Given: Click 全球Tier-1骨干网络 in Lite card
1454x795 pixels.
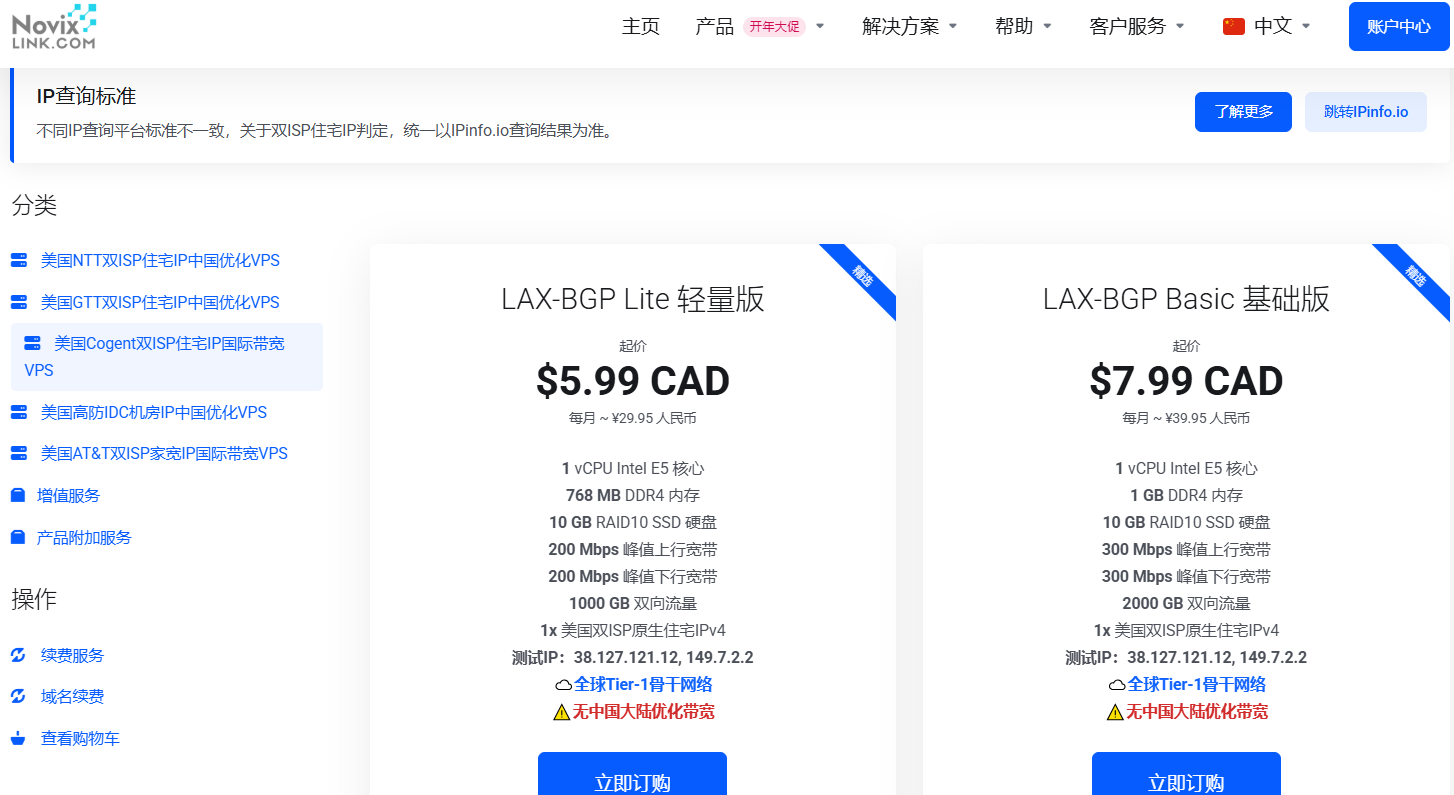Looking at the screenshot, I should click(x=643, y=684).
